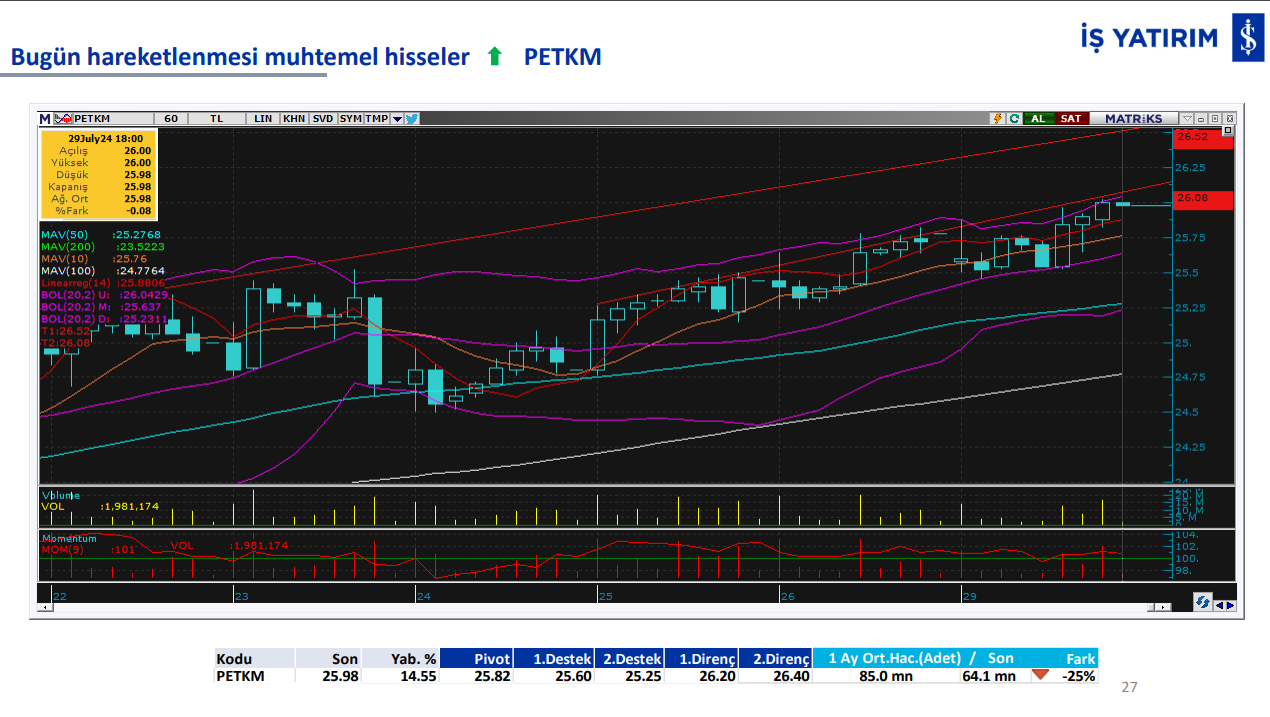Click the blue sync icon below the chart
Viewport: 1270px width, 717px height.
click(x=1203, y=601)
